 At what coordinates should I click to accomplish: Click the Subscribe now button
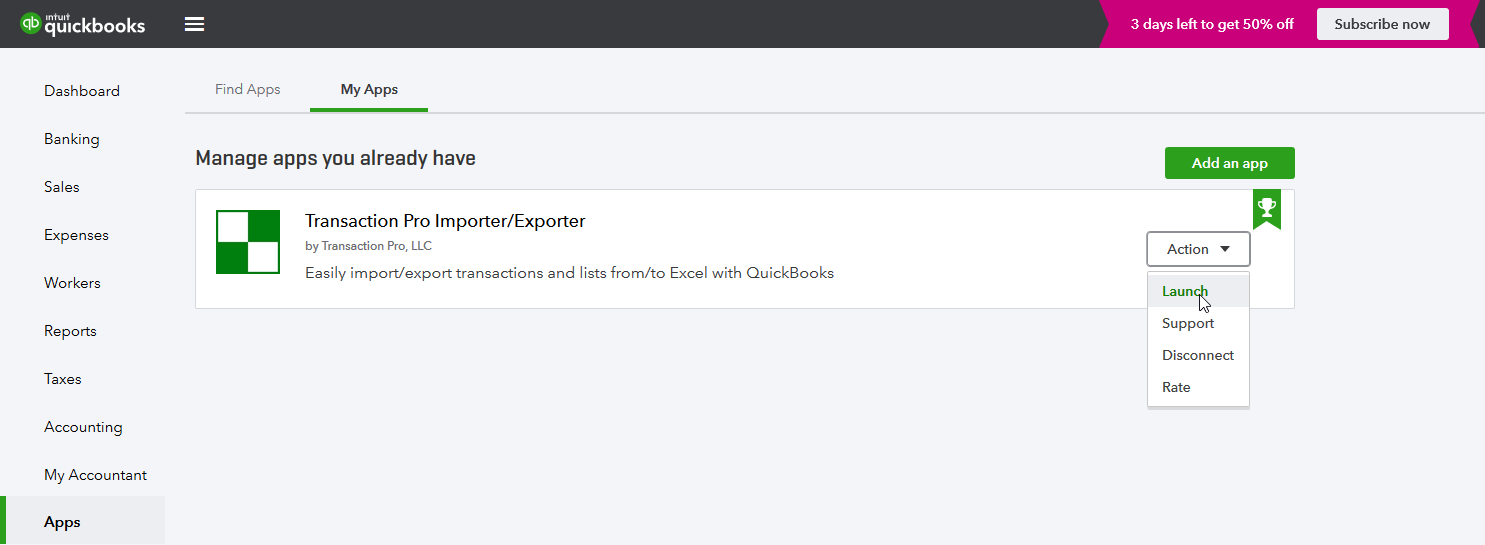pyautogui.click(x=1382, y=24)
